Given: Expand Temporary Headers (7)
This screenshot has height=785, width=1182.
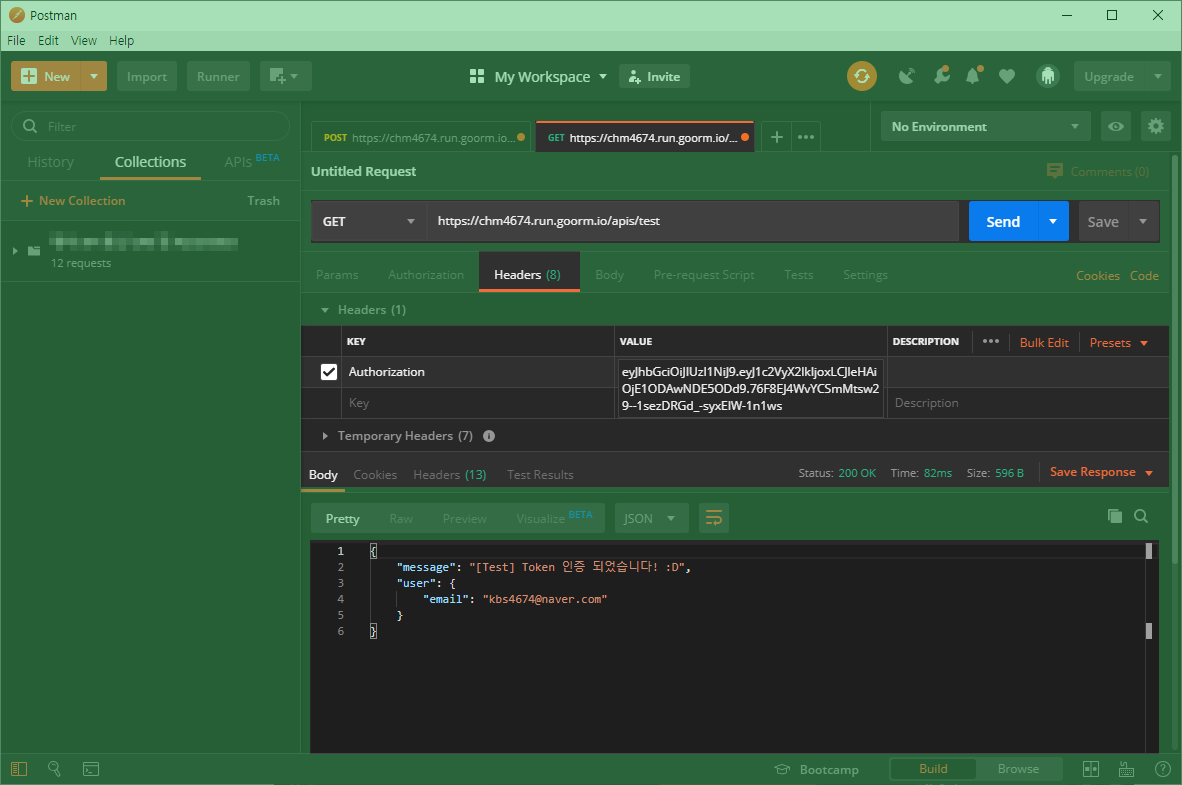Looking at the screenshot, I should coord(325,436).
